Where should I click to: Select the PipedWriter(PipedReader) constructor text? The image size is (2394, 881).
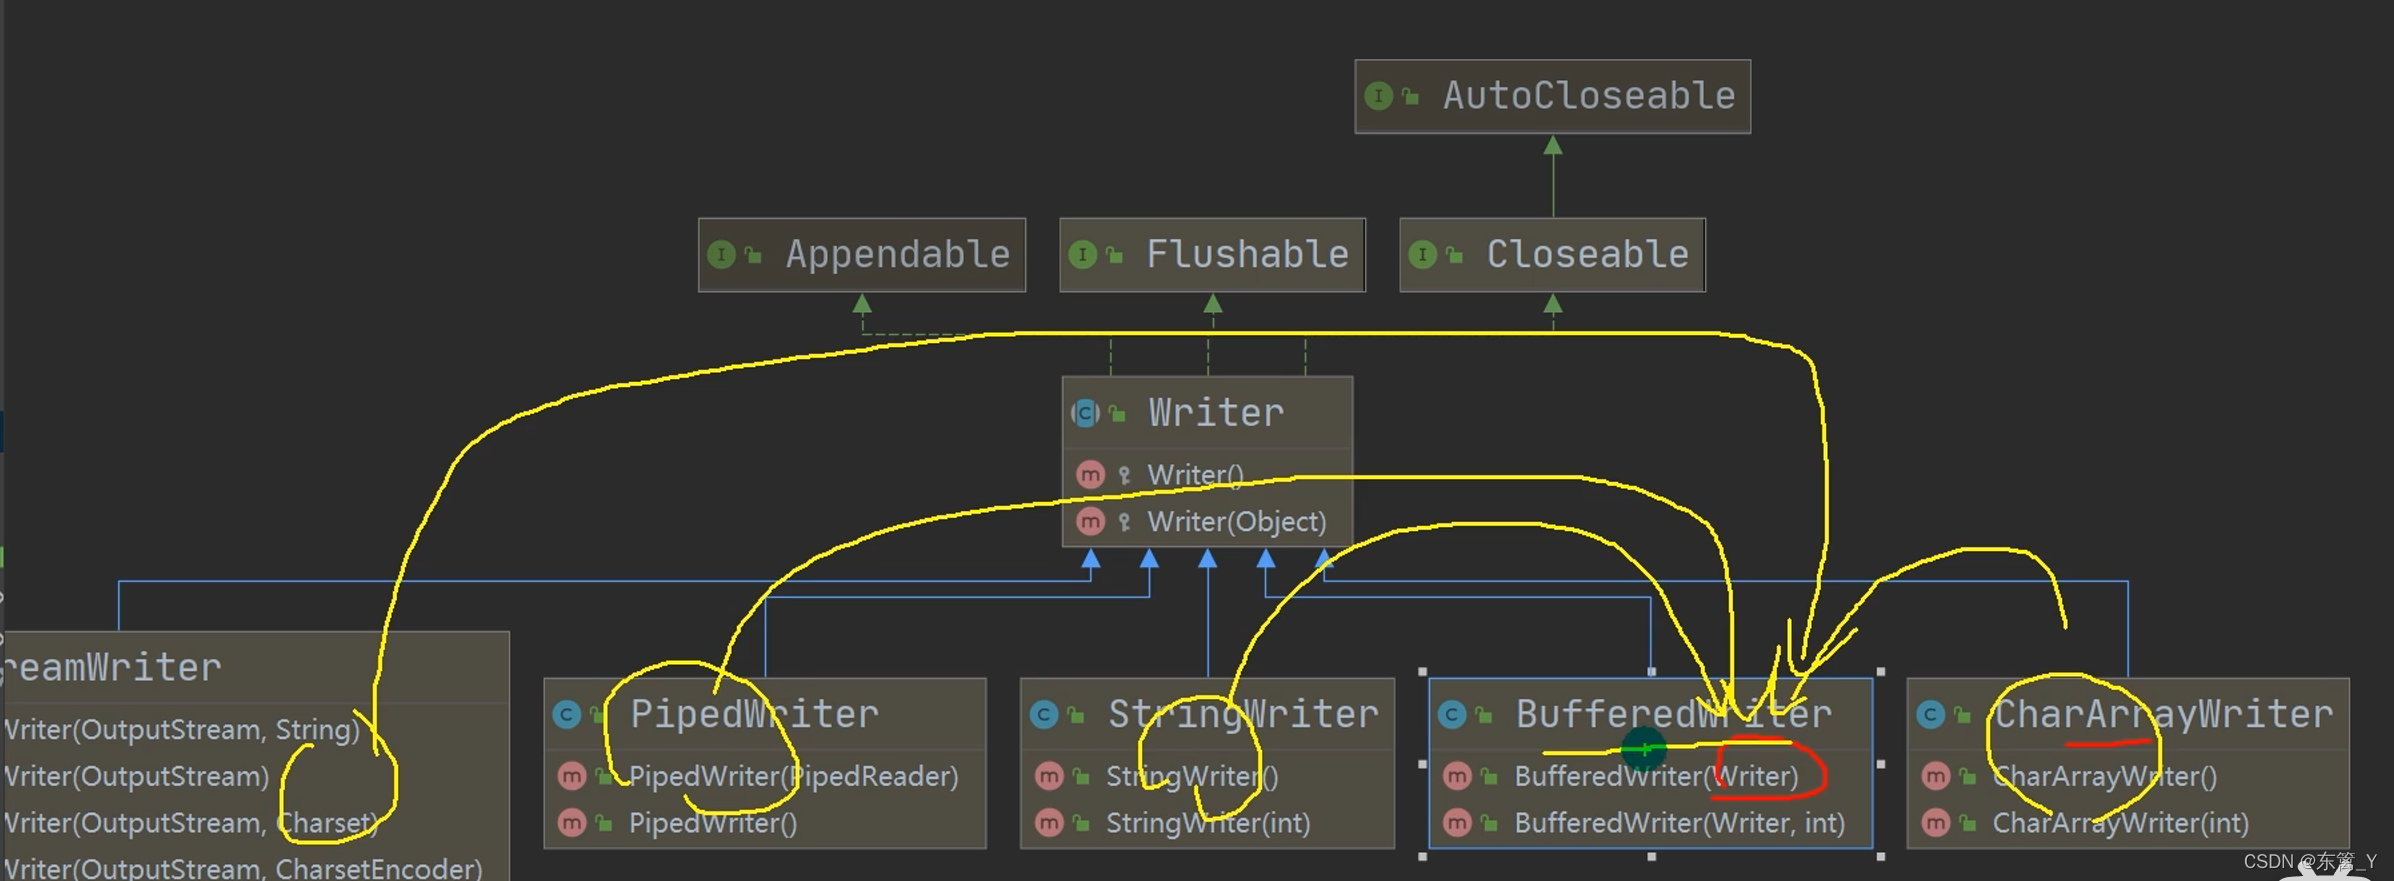(793, 776)
